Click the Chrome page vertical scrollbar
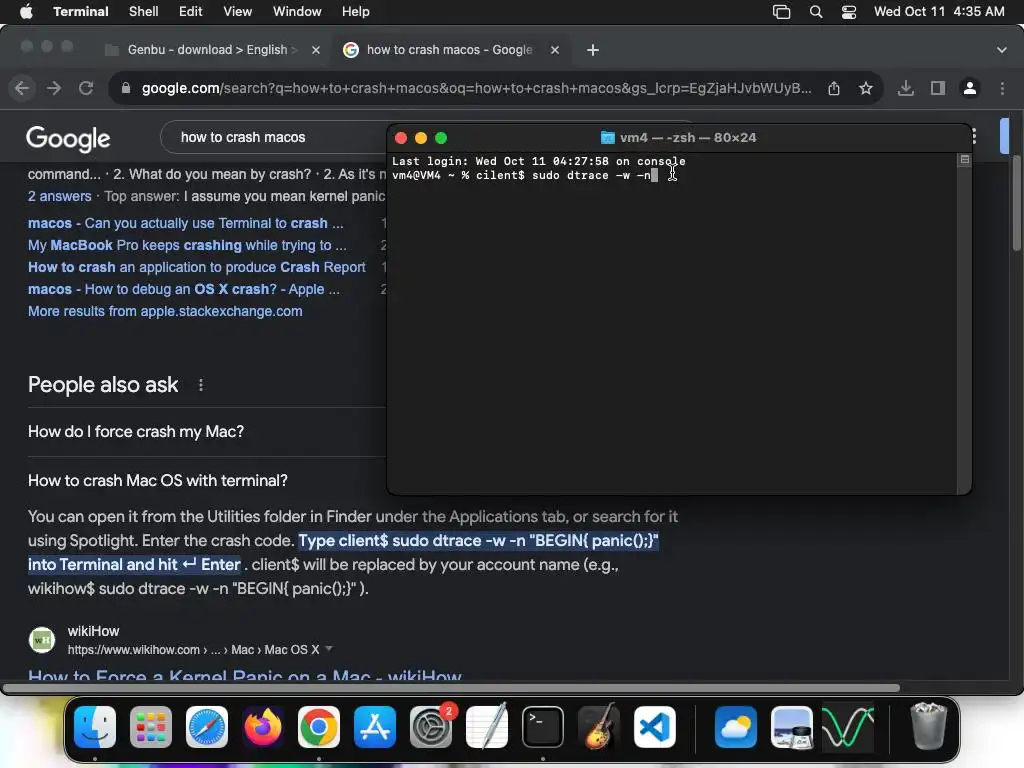1024x768 pixels. (1016, 204)
